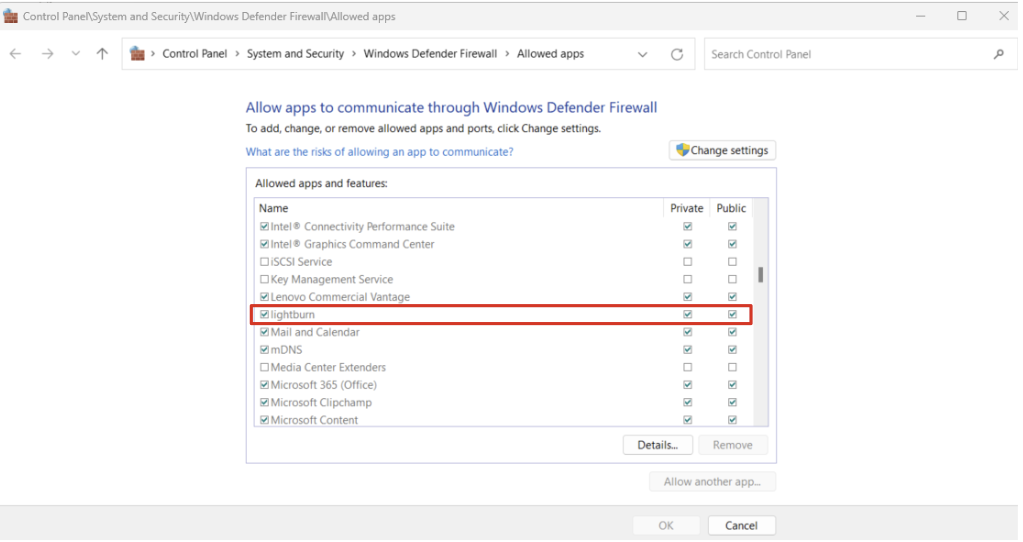The image size is (1023, 542).
Task: Click the firewall icon in the address bar
Action: pyautogui.click(x=137, y=53)
